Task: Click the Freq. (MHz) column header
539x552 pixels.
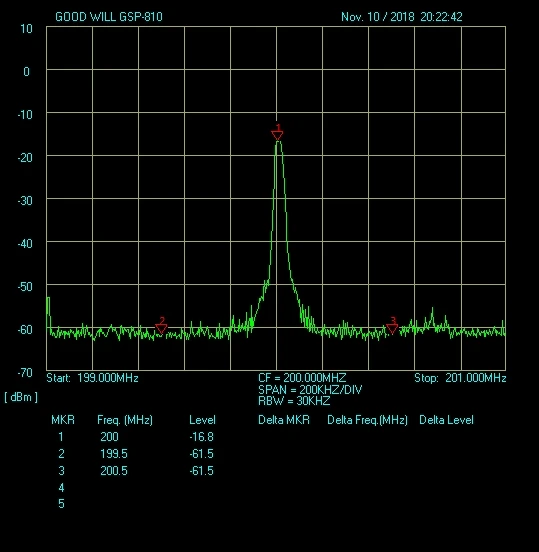Action: point(125,420)
